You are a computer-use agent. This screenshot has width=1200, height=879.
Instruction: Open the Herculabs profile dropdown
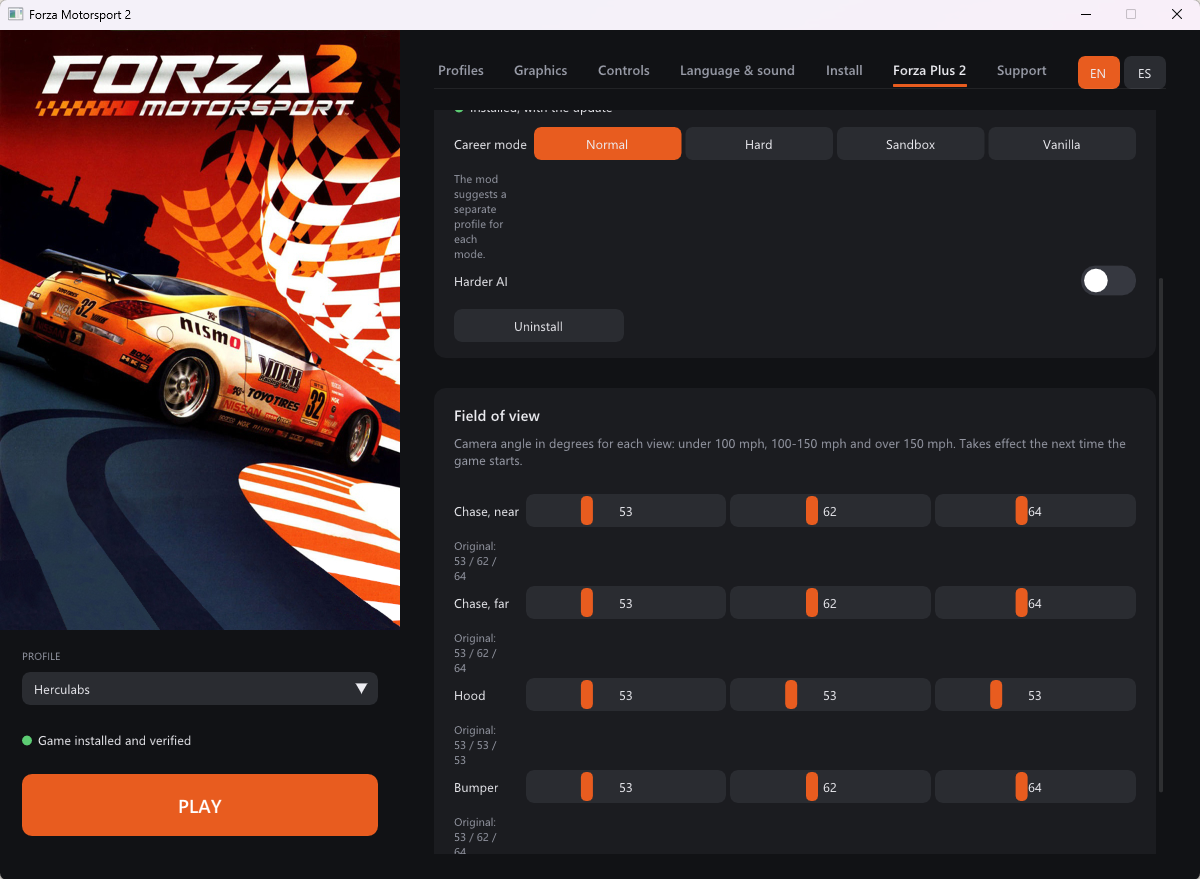200,689
